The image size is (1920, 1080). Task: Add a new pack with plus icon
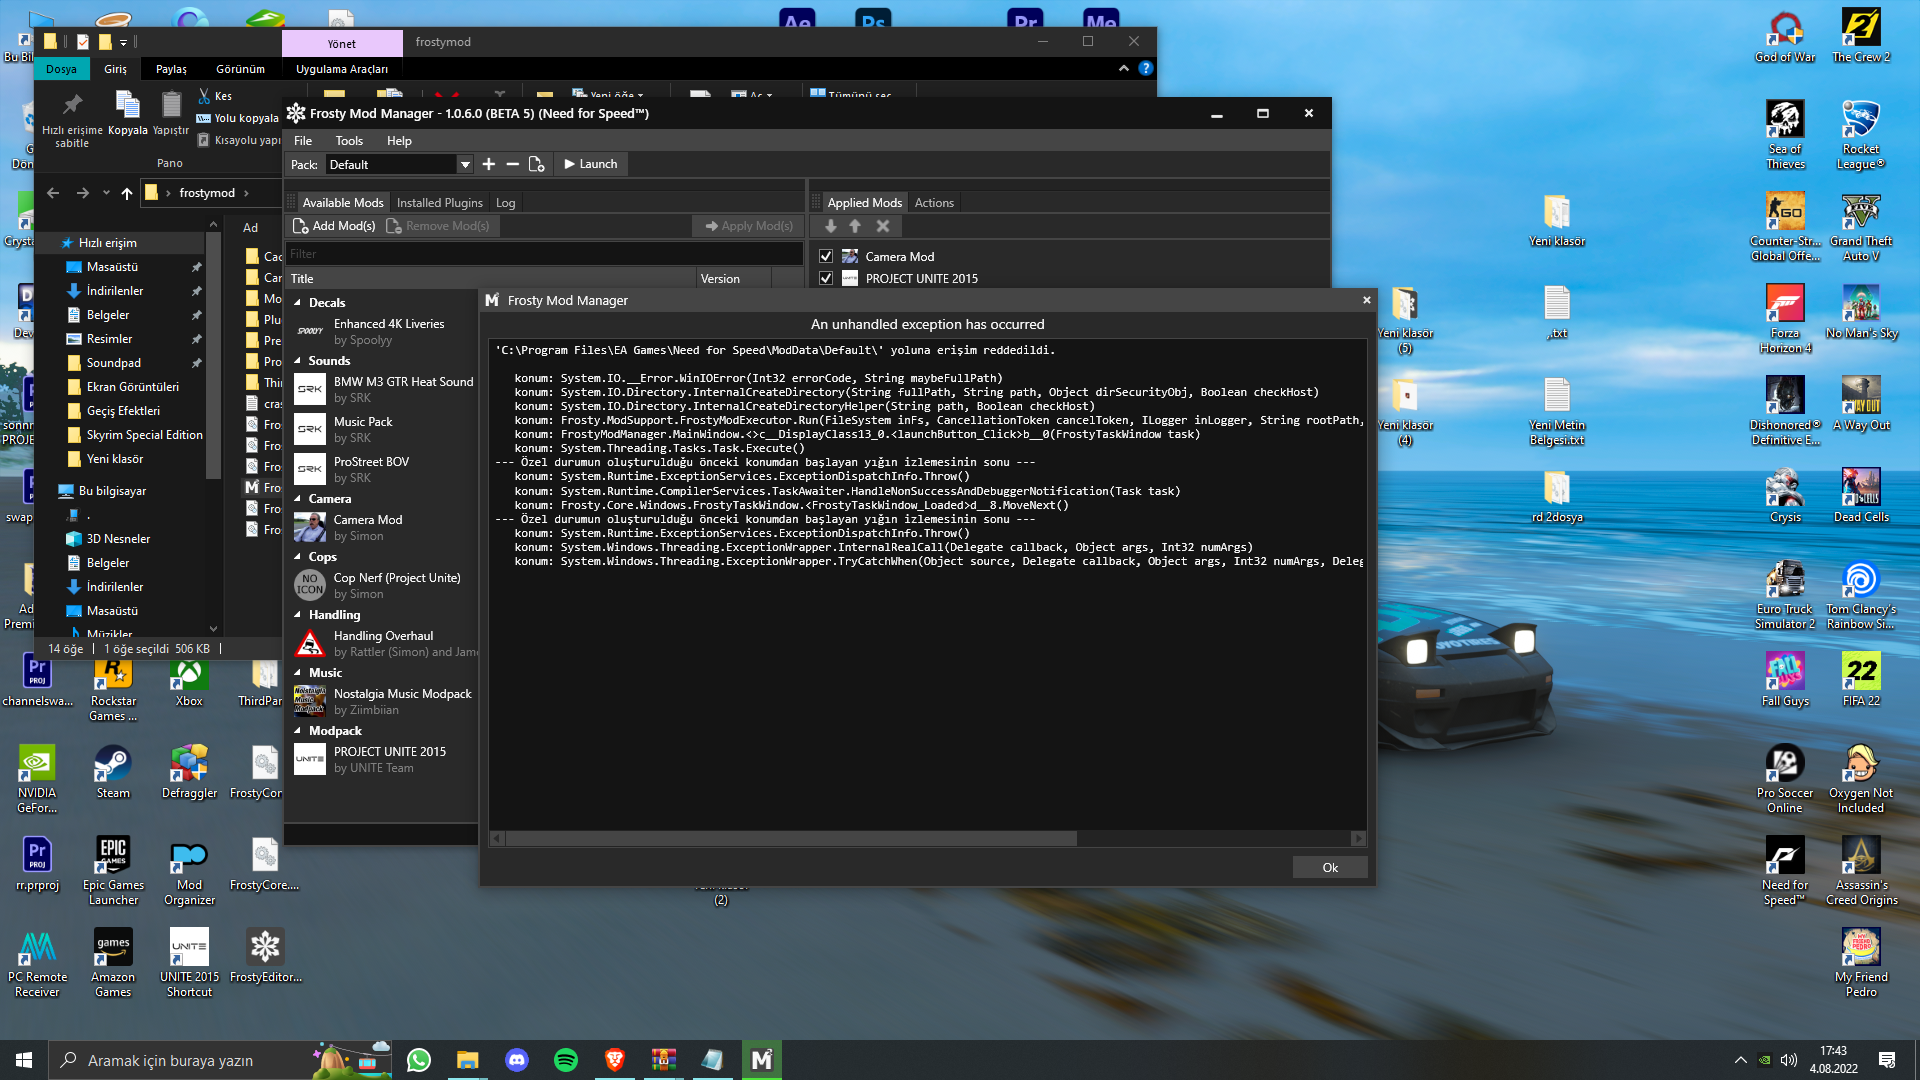[x=489, y=164]
